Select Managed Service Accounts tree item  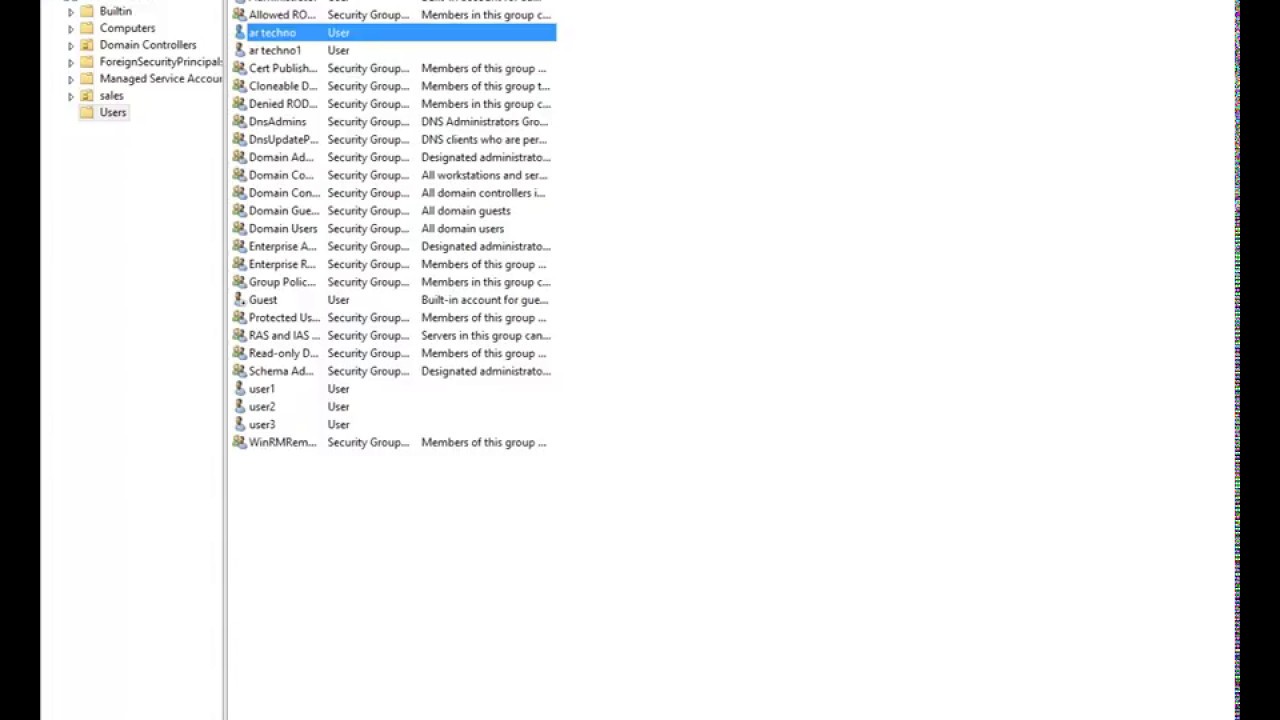click(160, 78)
